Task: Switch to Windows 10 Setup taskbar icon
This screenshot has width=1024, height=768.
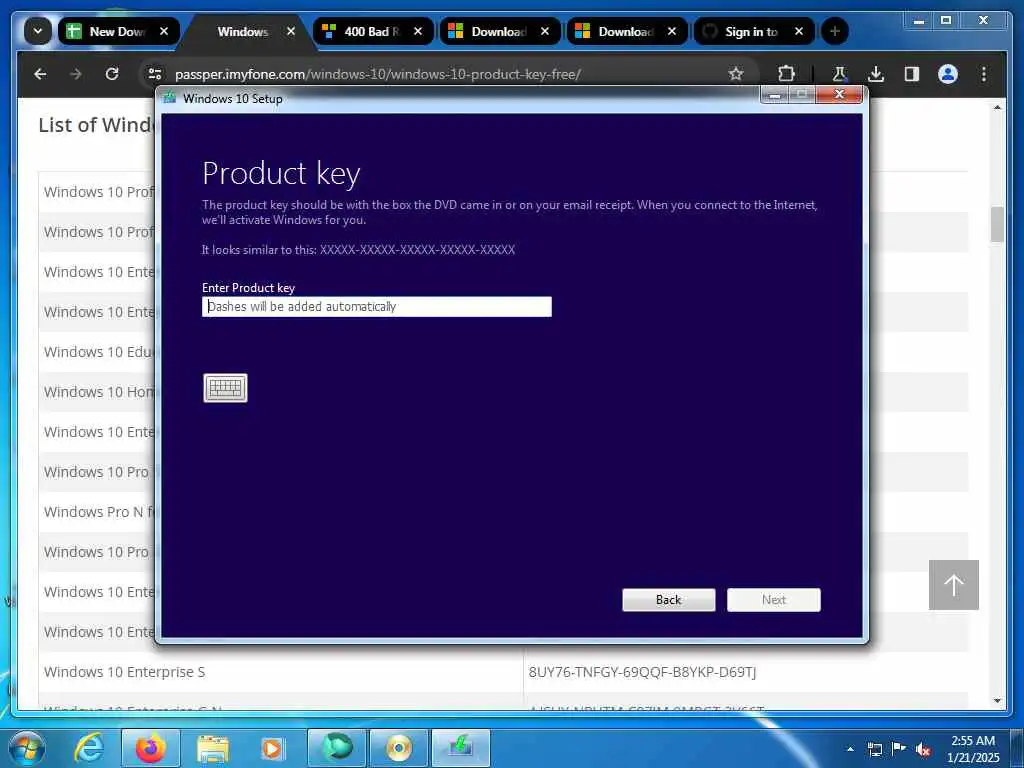Action: click(460, 748)
